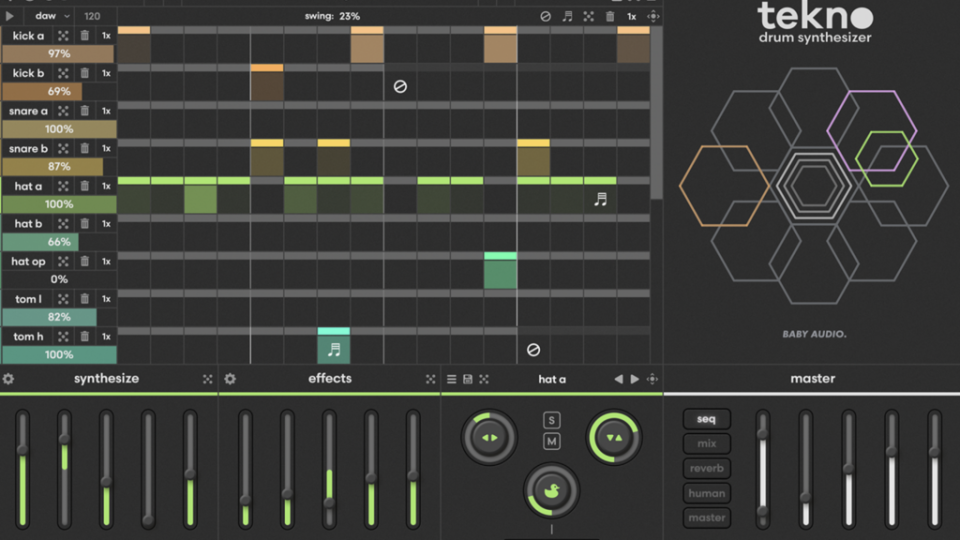Click the duck sidechain knob
Screen dimensions: 960x540
click(551, 490)
